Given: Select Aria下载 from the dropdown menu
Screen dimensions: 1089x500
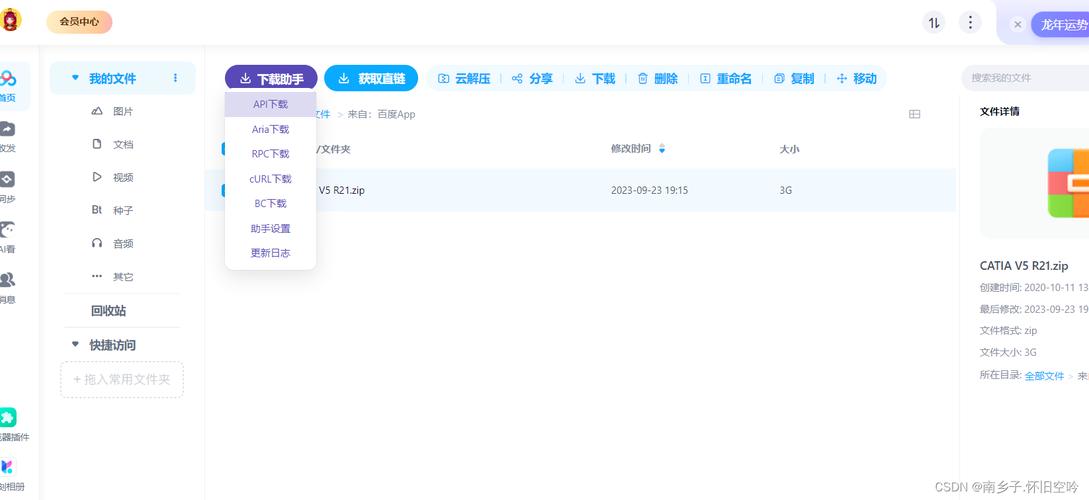Looking at the screenshot, I should [270, 129].
